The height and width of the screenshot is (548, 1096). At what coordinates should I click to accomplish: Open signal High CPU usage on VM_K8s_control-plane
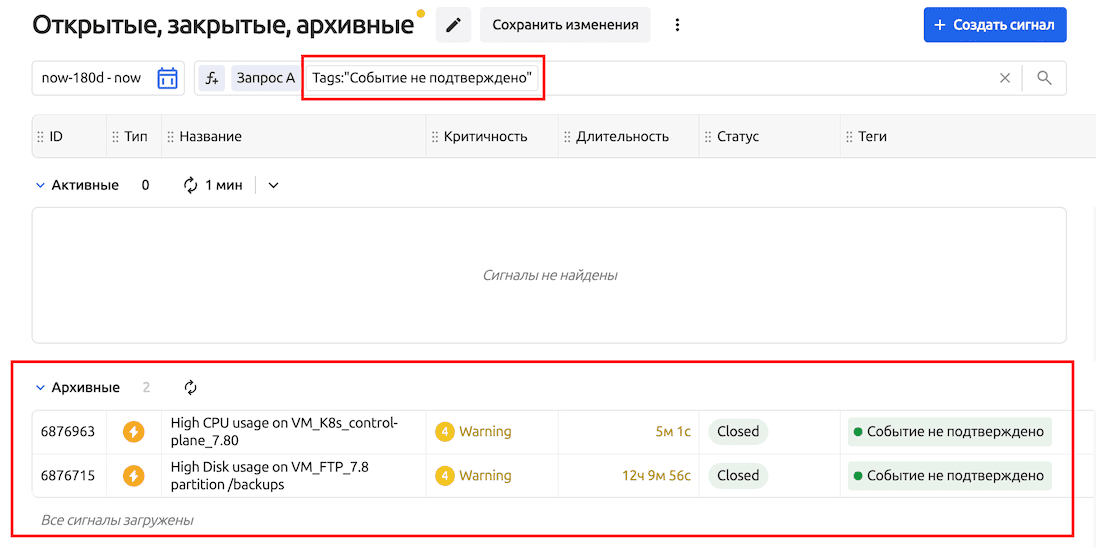284,432
